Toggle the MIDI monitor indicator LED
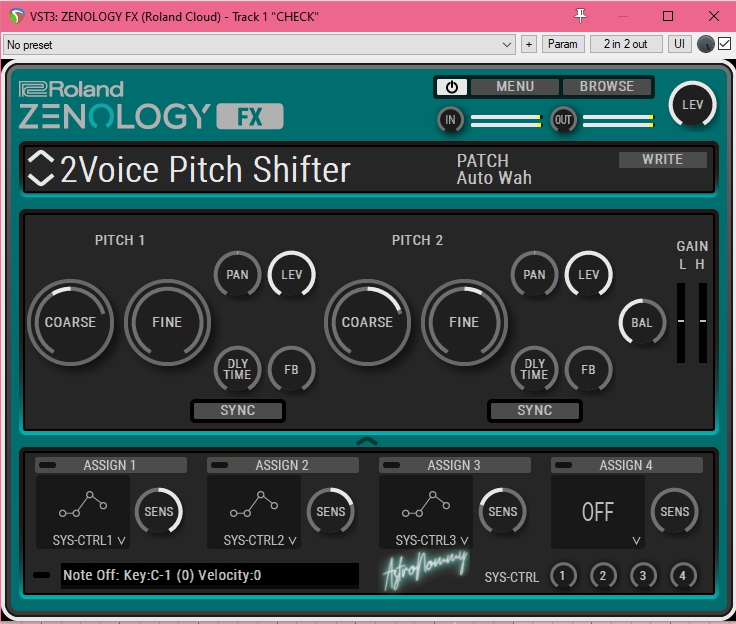Screen dimensions: 736x624 (42, 575)
